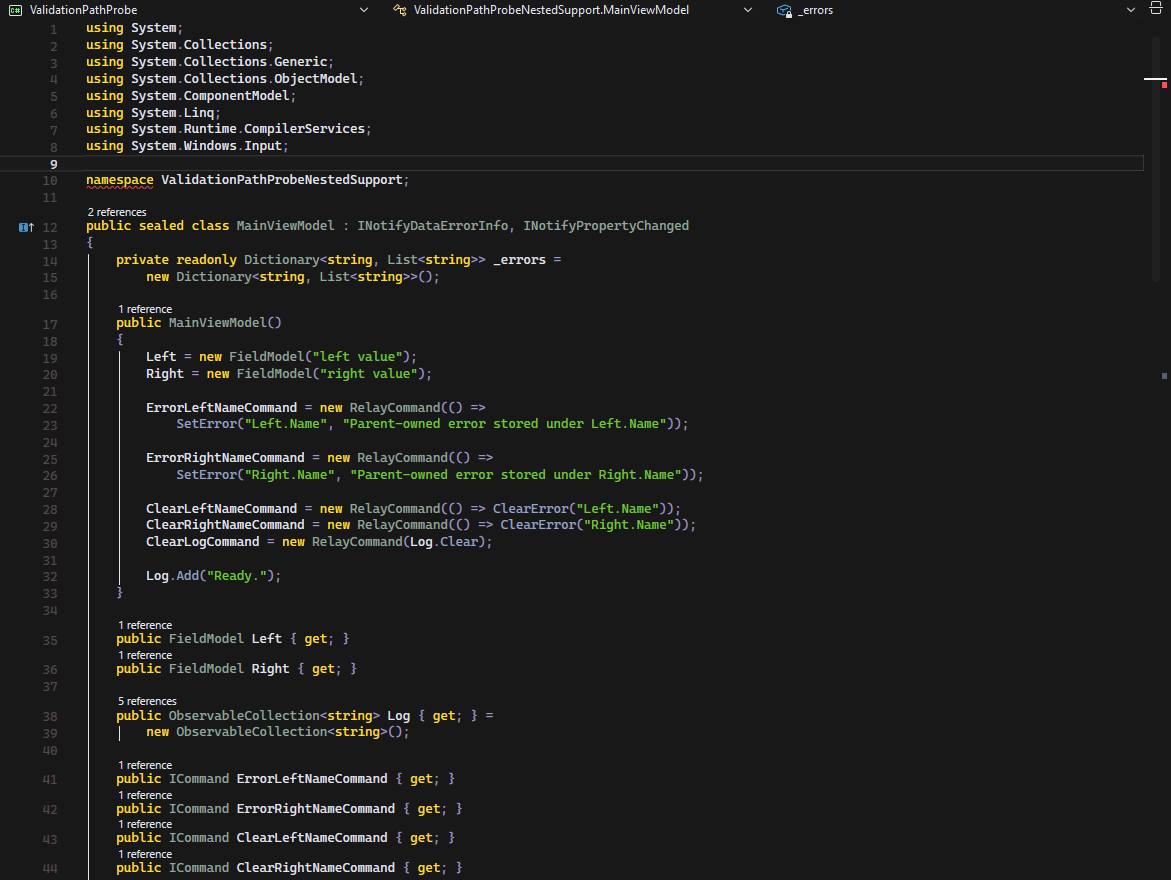
Task: Click the red error marker in scrollbar
Action: [1164, 85]
